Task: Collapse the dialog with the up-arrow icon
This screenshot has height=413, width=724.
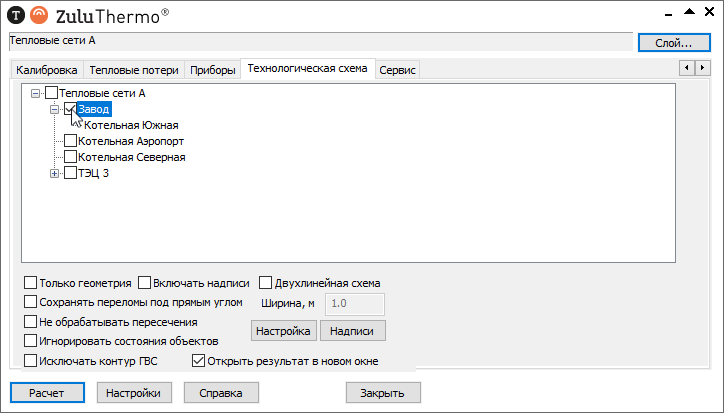Action: 689,12
